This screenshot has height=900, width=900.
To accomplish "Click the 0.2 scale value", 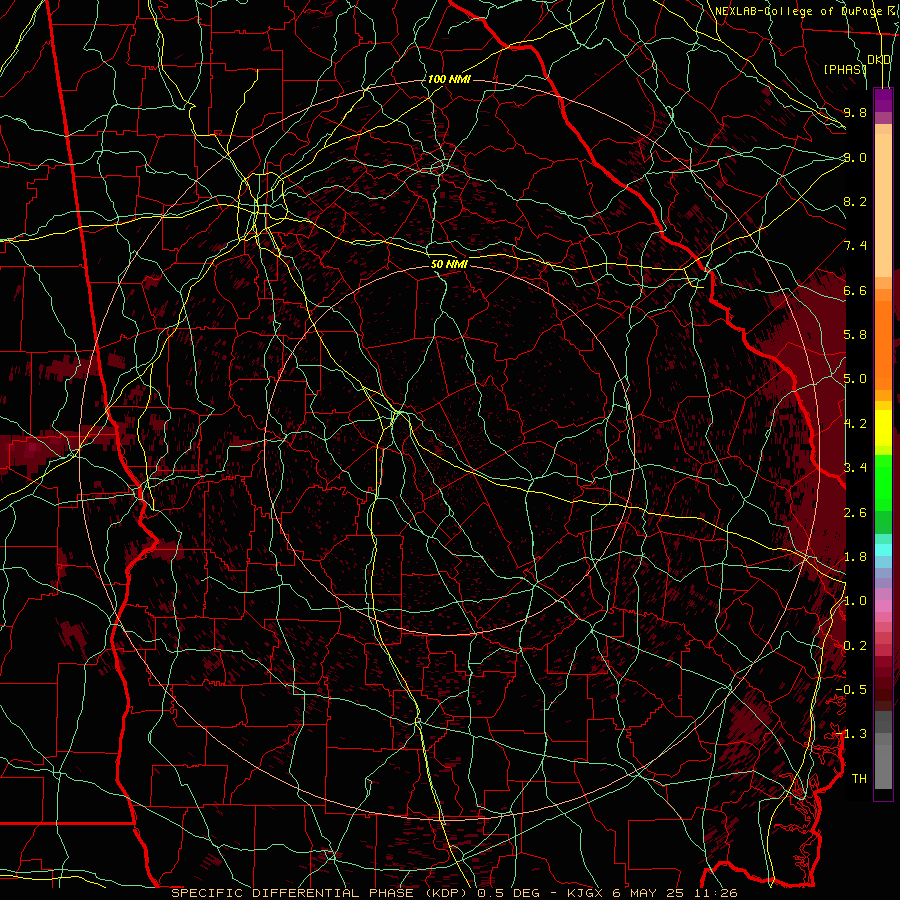I will click(x=855, y=646).
